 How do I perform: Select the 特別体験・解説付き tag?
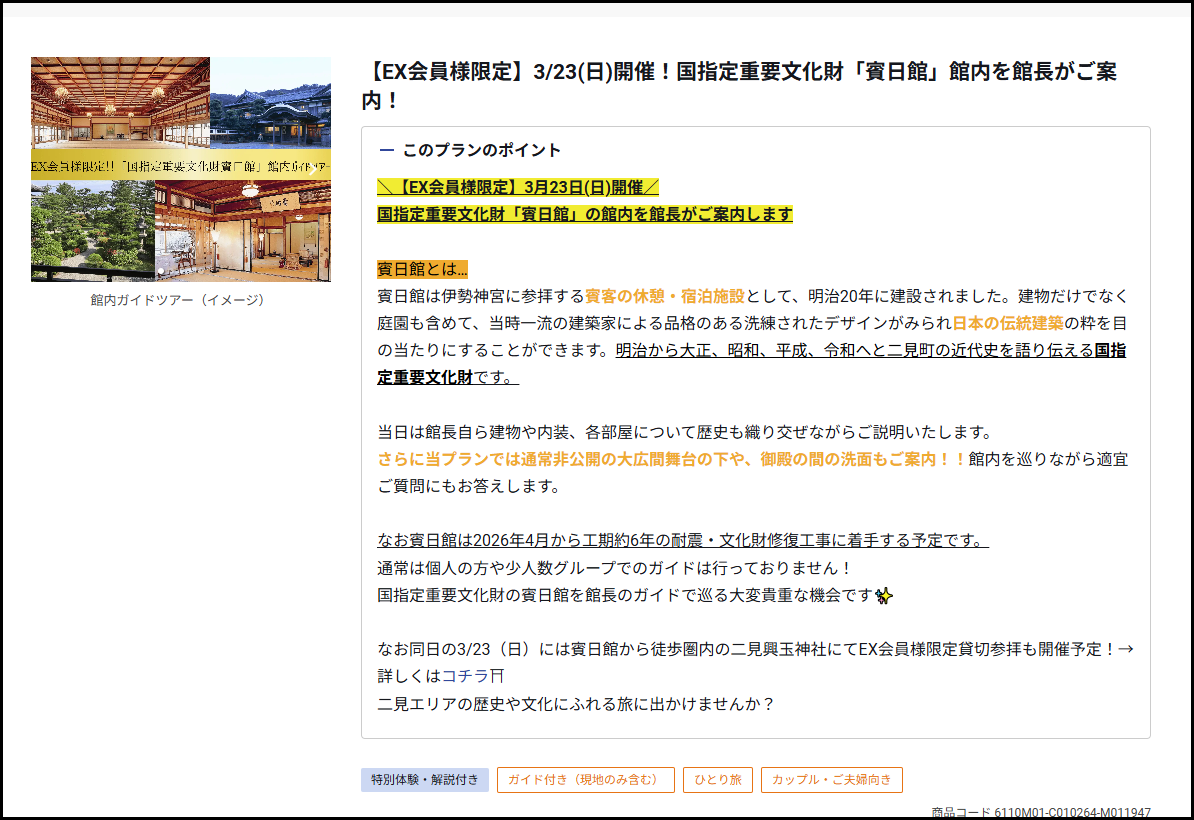pyautogui.click(x=425, y=780)
